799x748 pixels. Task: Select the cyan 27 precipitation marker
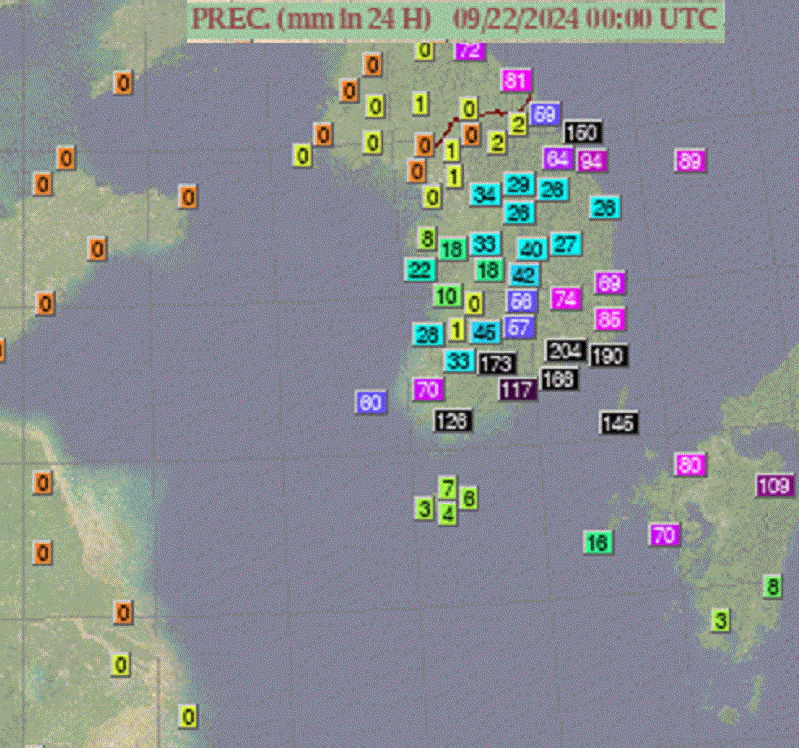(565, 244)
